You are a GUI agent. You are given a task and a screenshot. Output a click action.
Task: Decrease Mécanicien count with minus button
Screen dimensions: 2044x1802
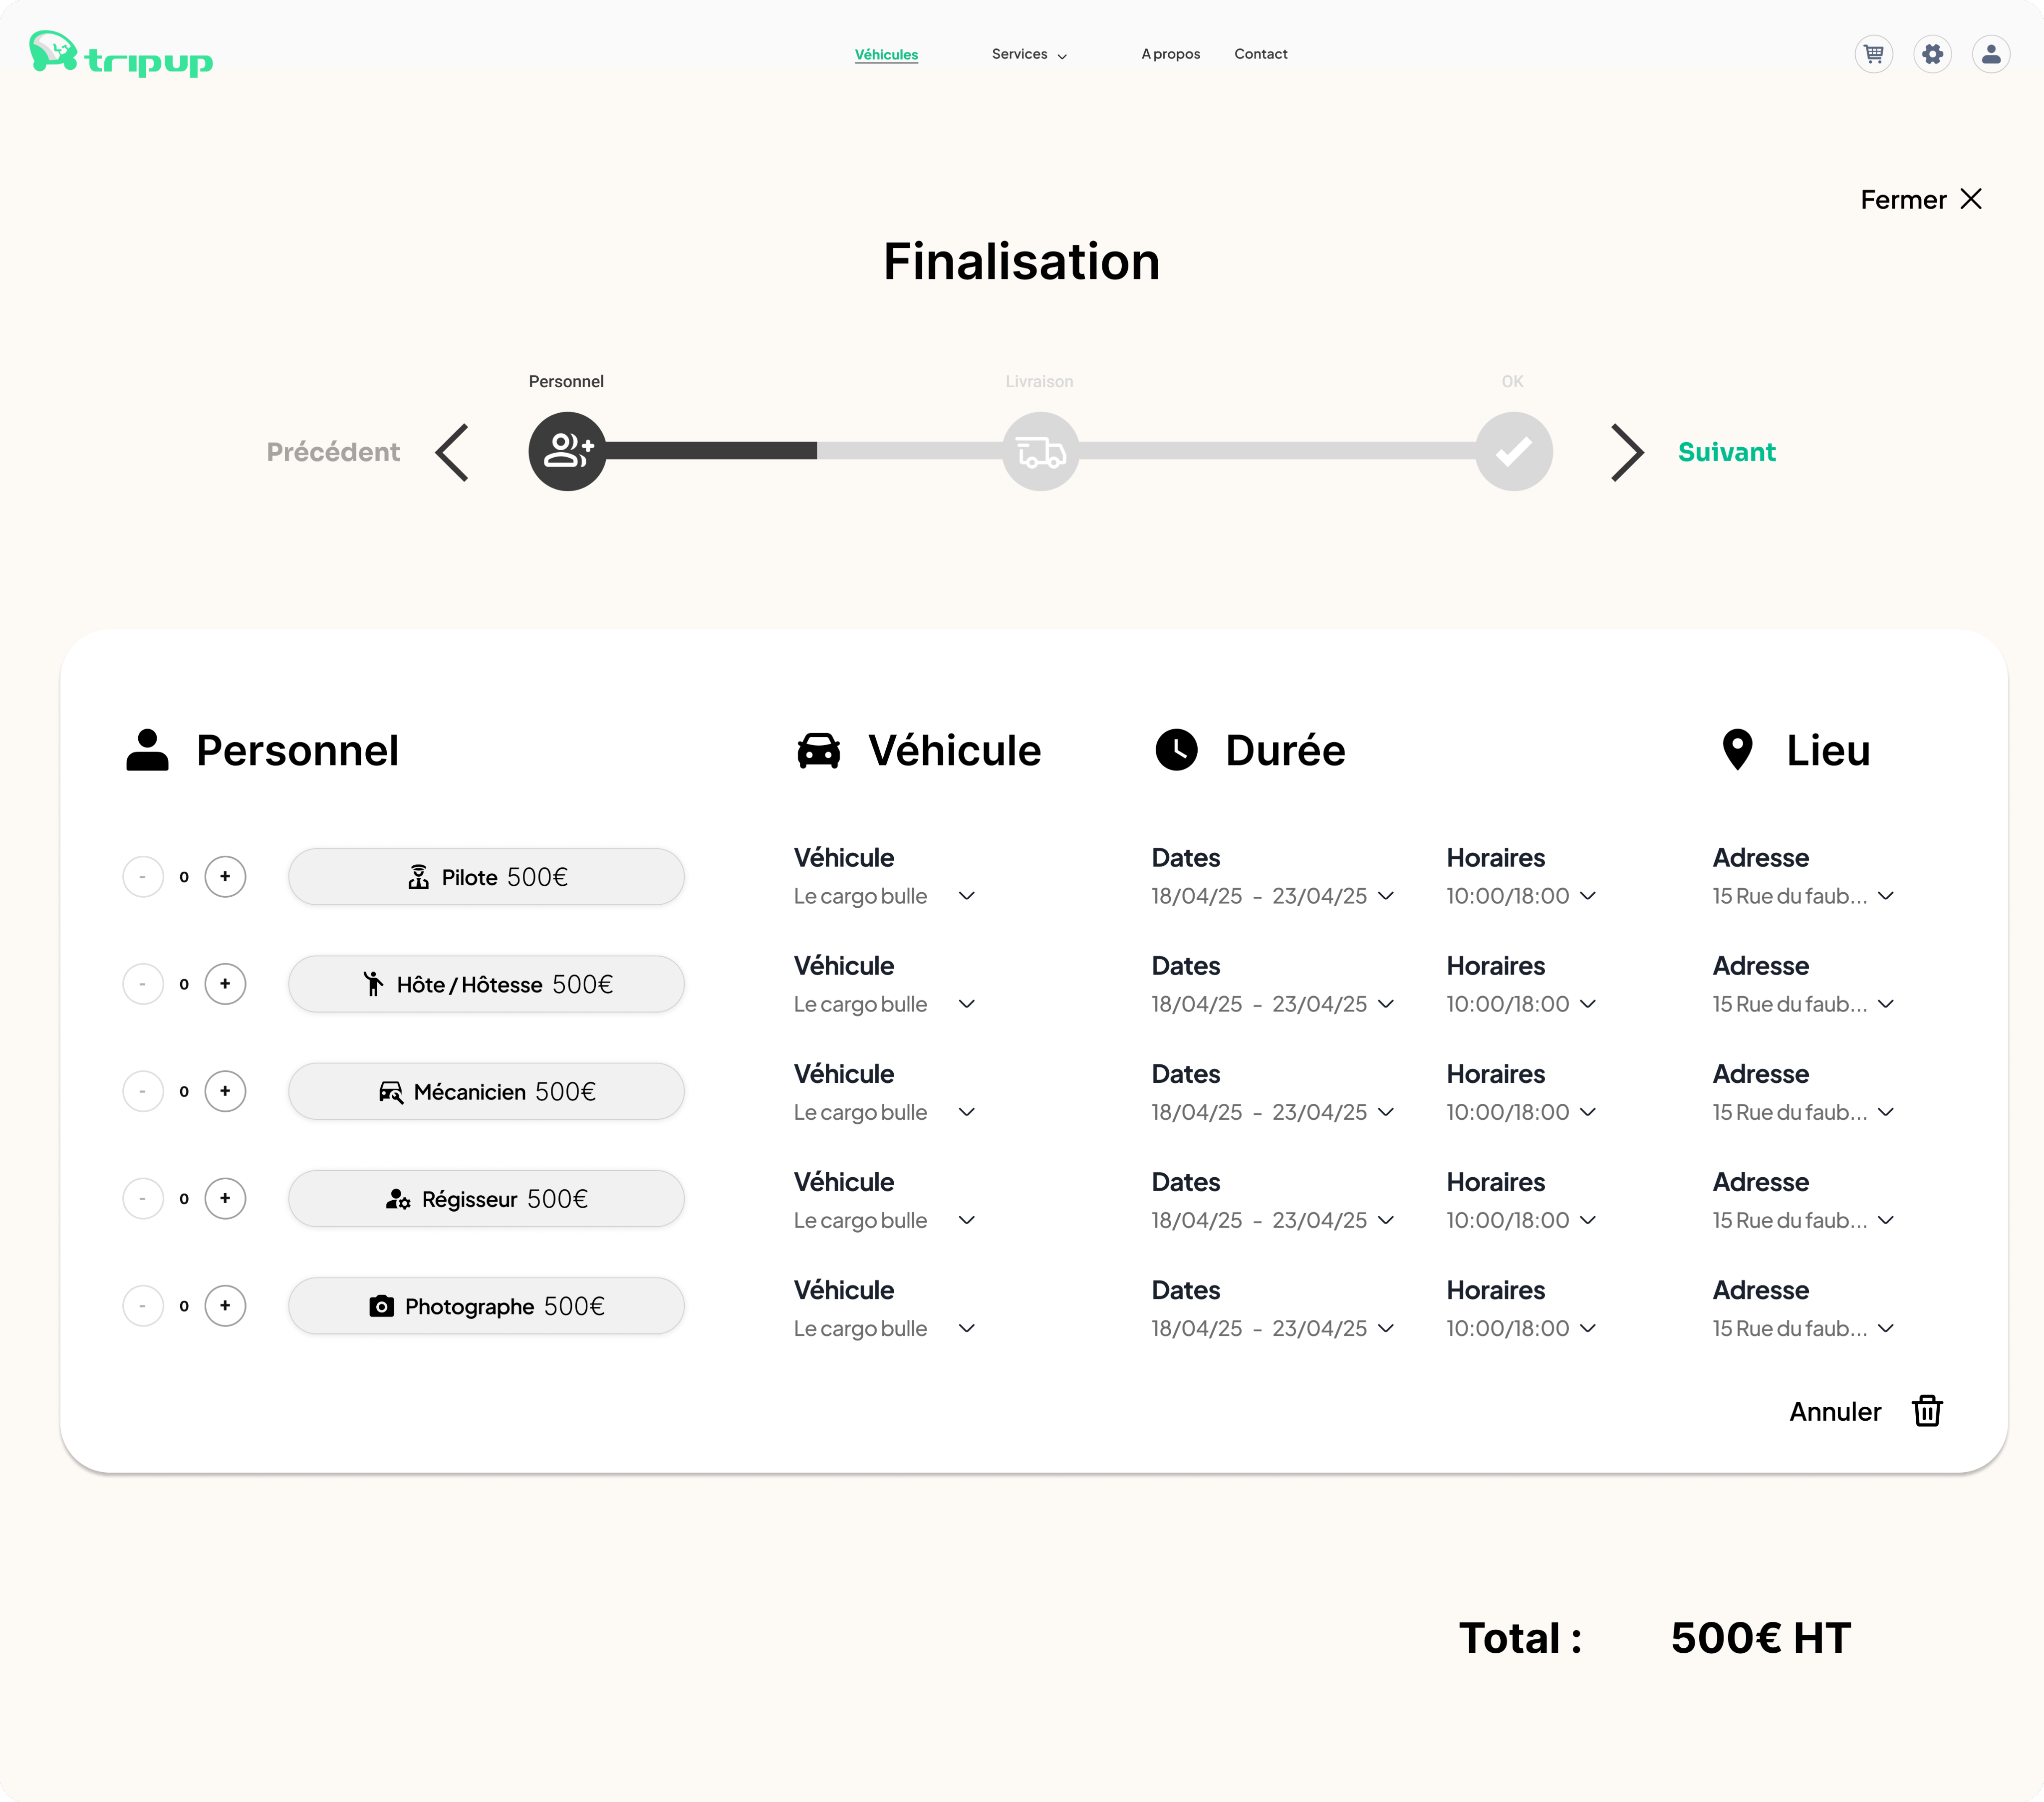coord(143,1091)
